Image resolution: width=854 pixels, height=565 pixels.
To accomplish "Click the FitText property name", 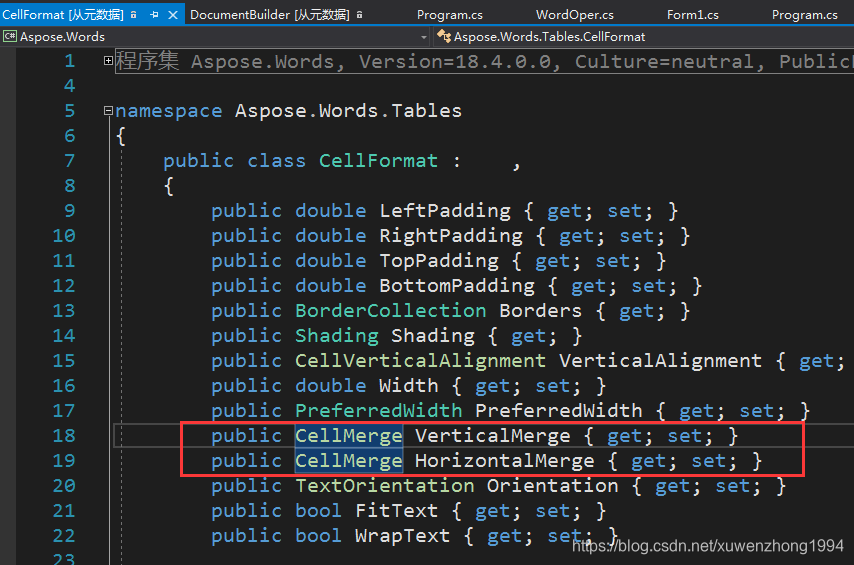I will (x=396, y=511).
